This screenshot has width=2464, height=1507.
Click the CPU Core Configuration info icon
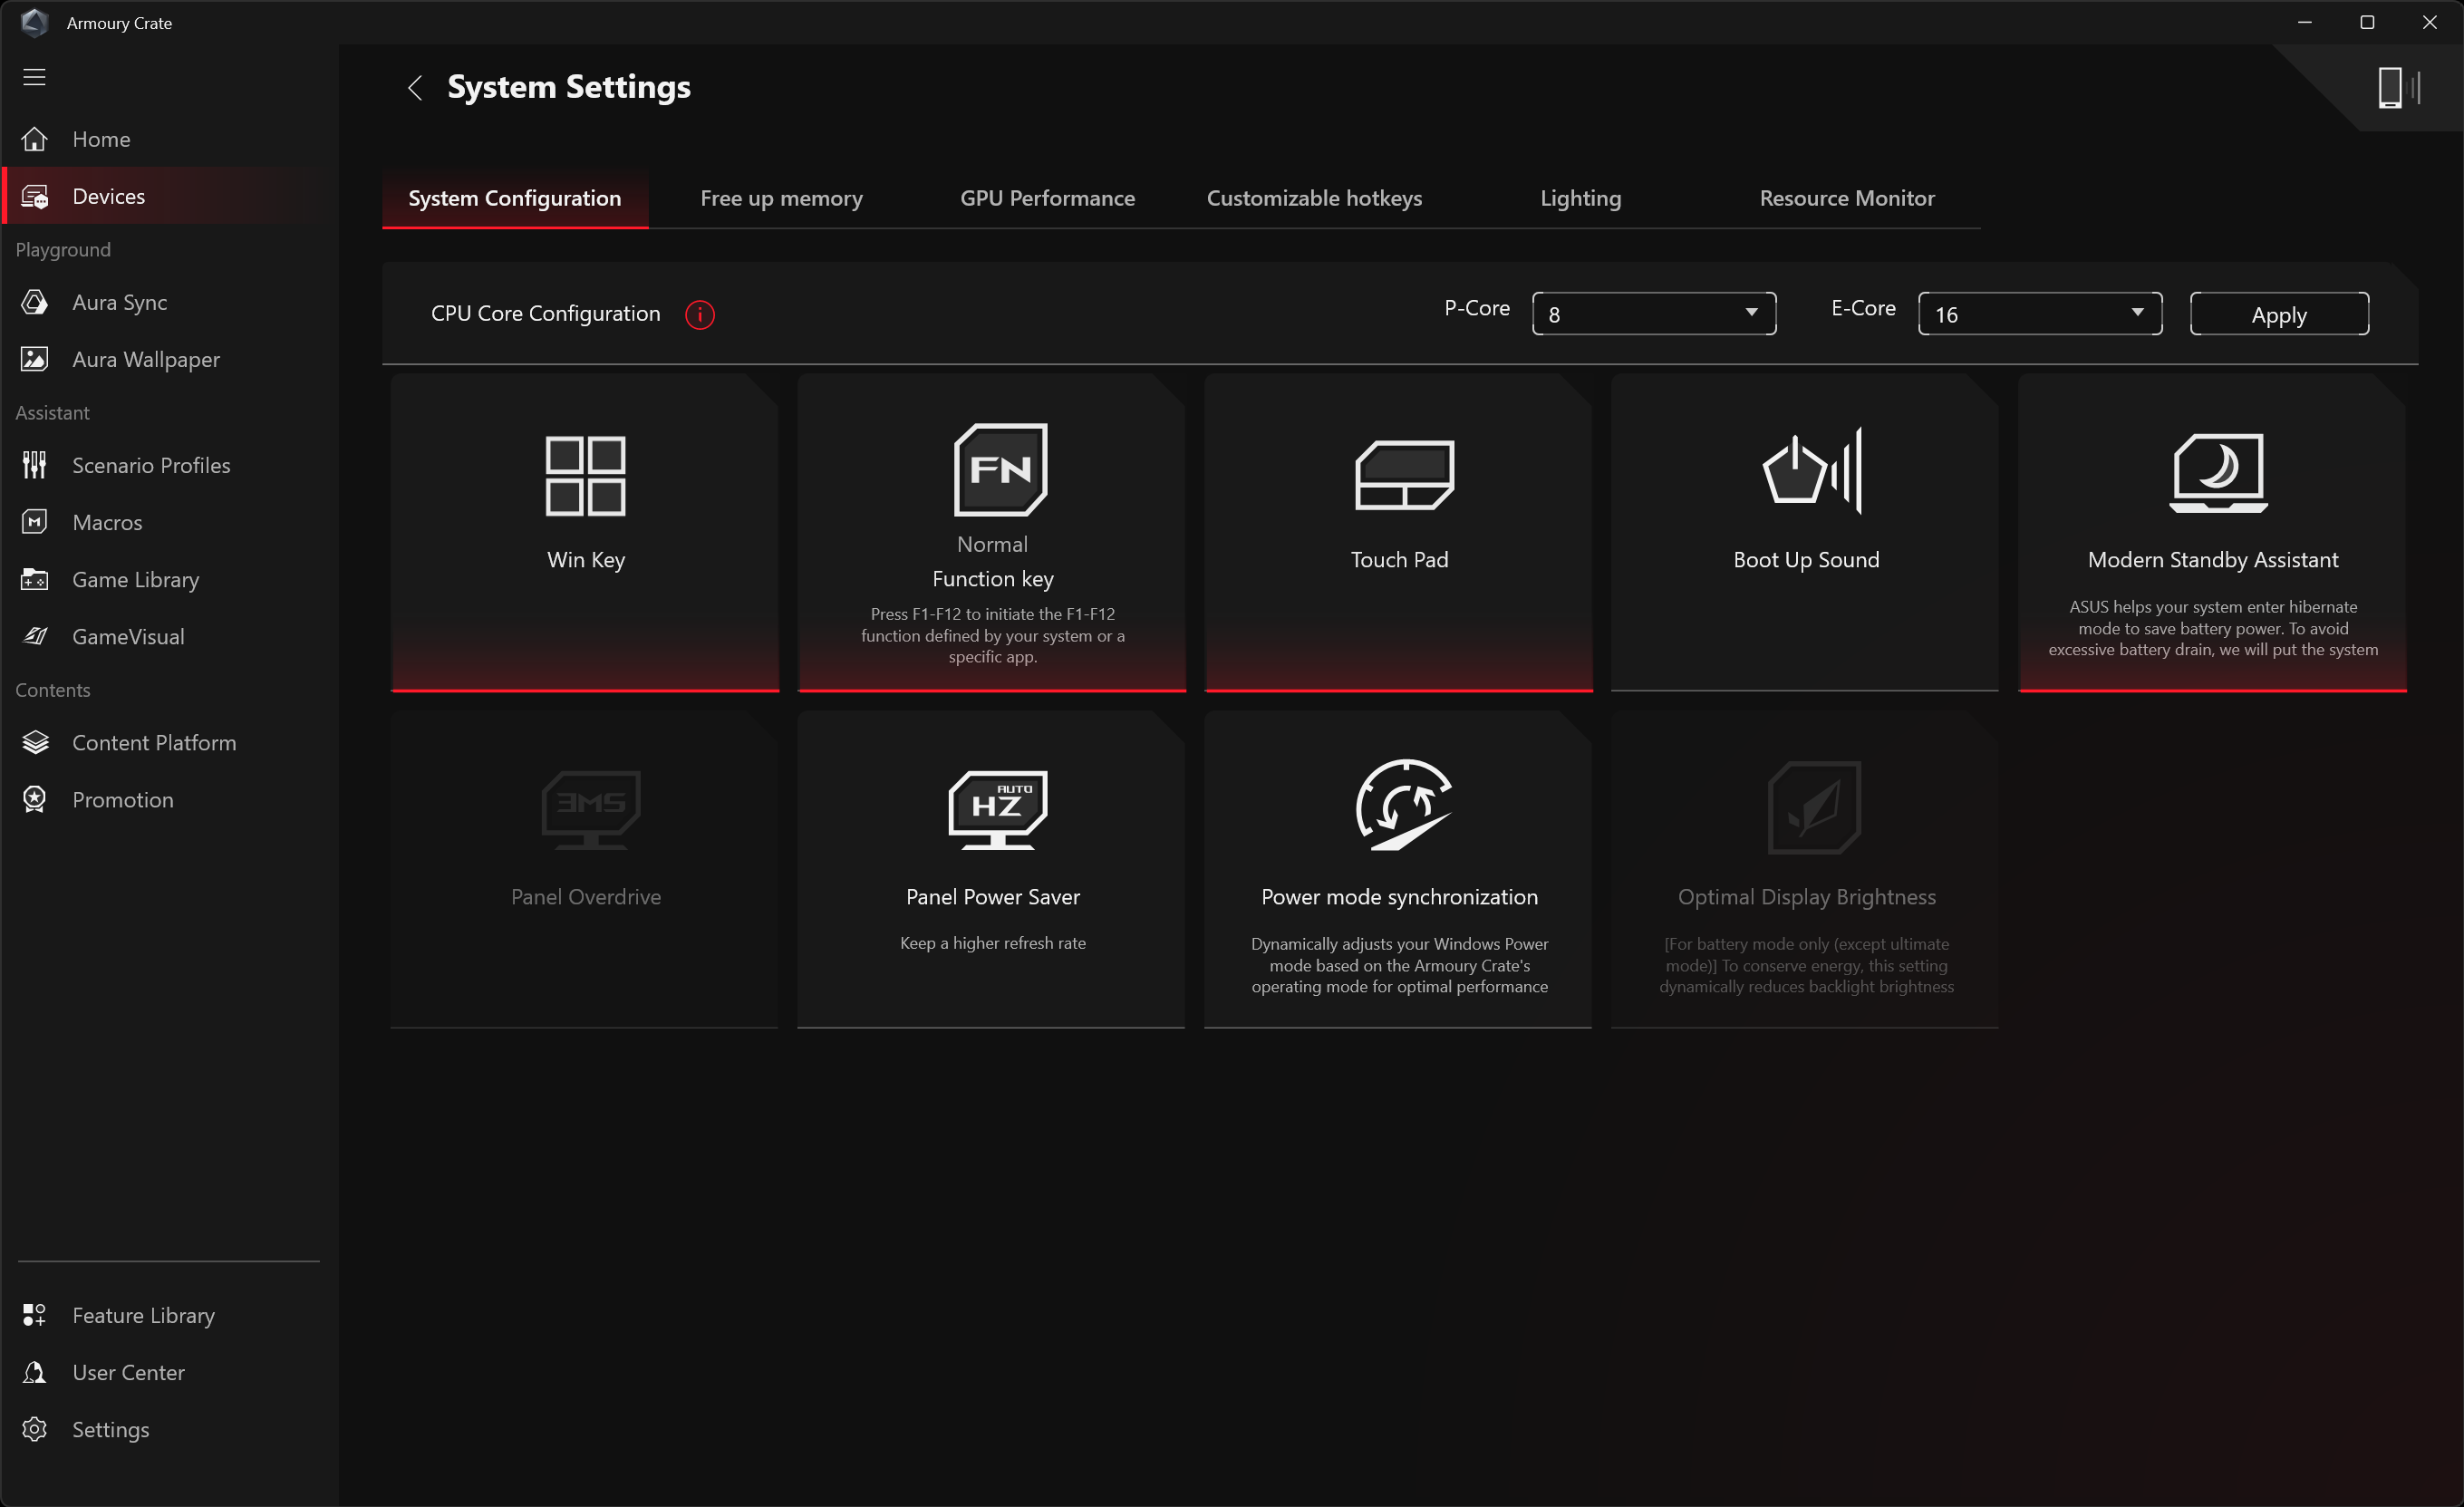point(699,314)
